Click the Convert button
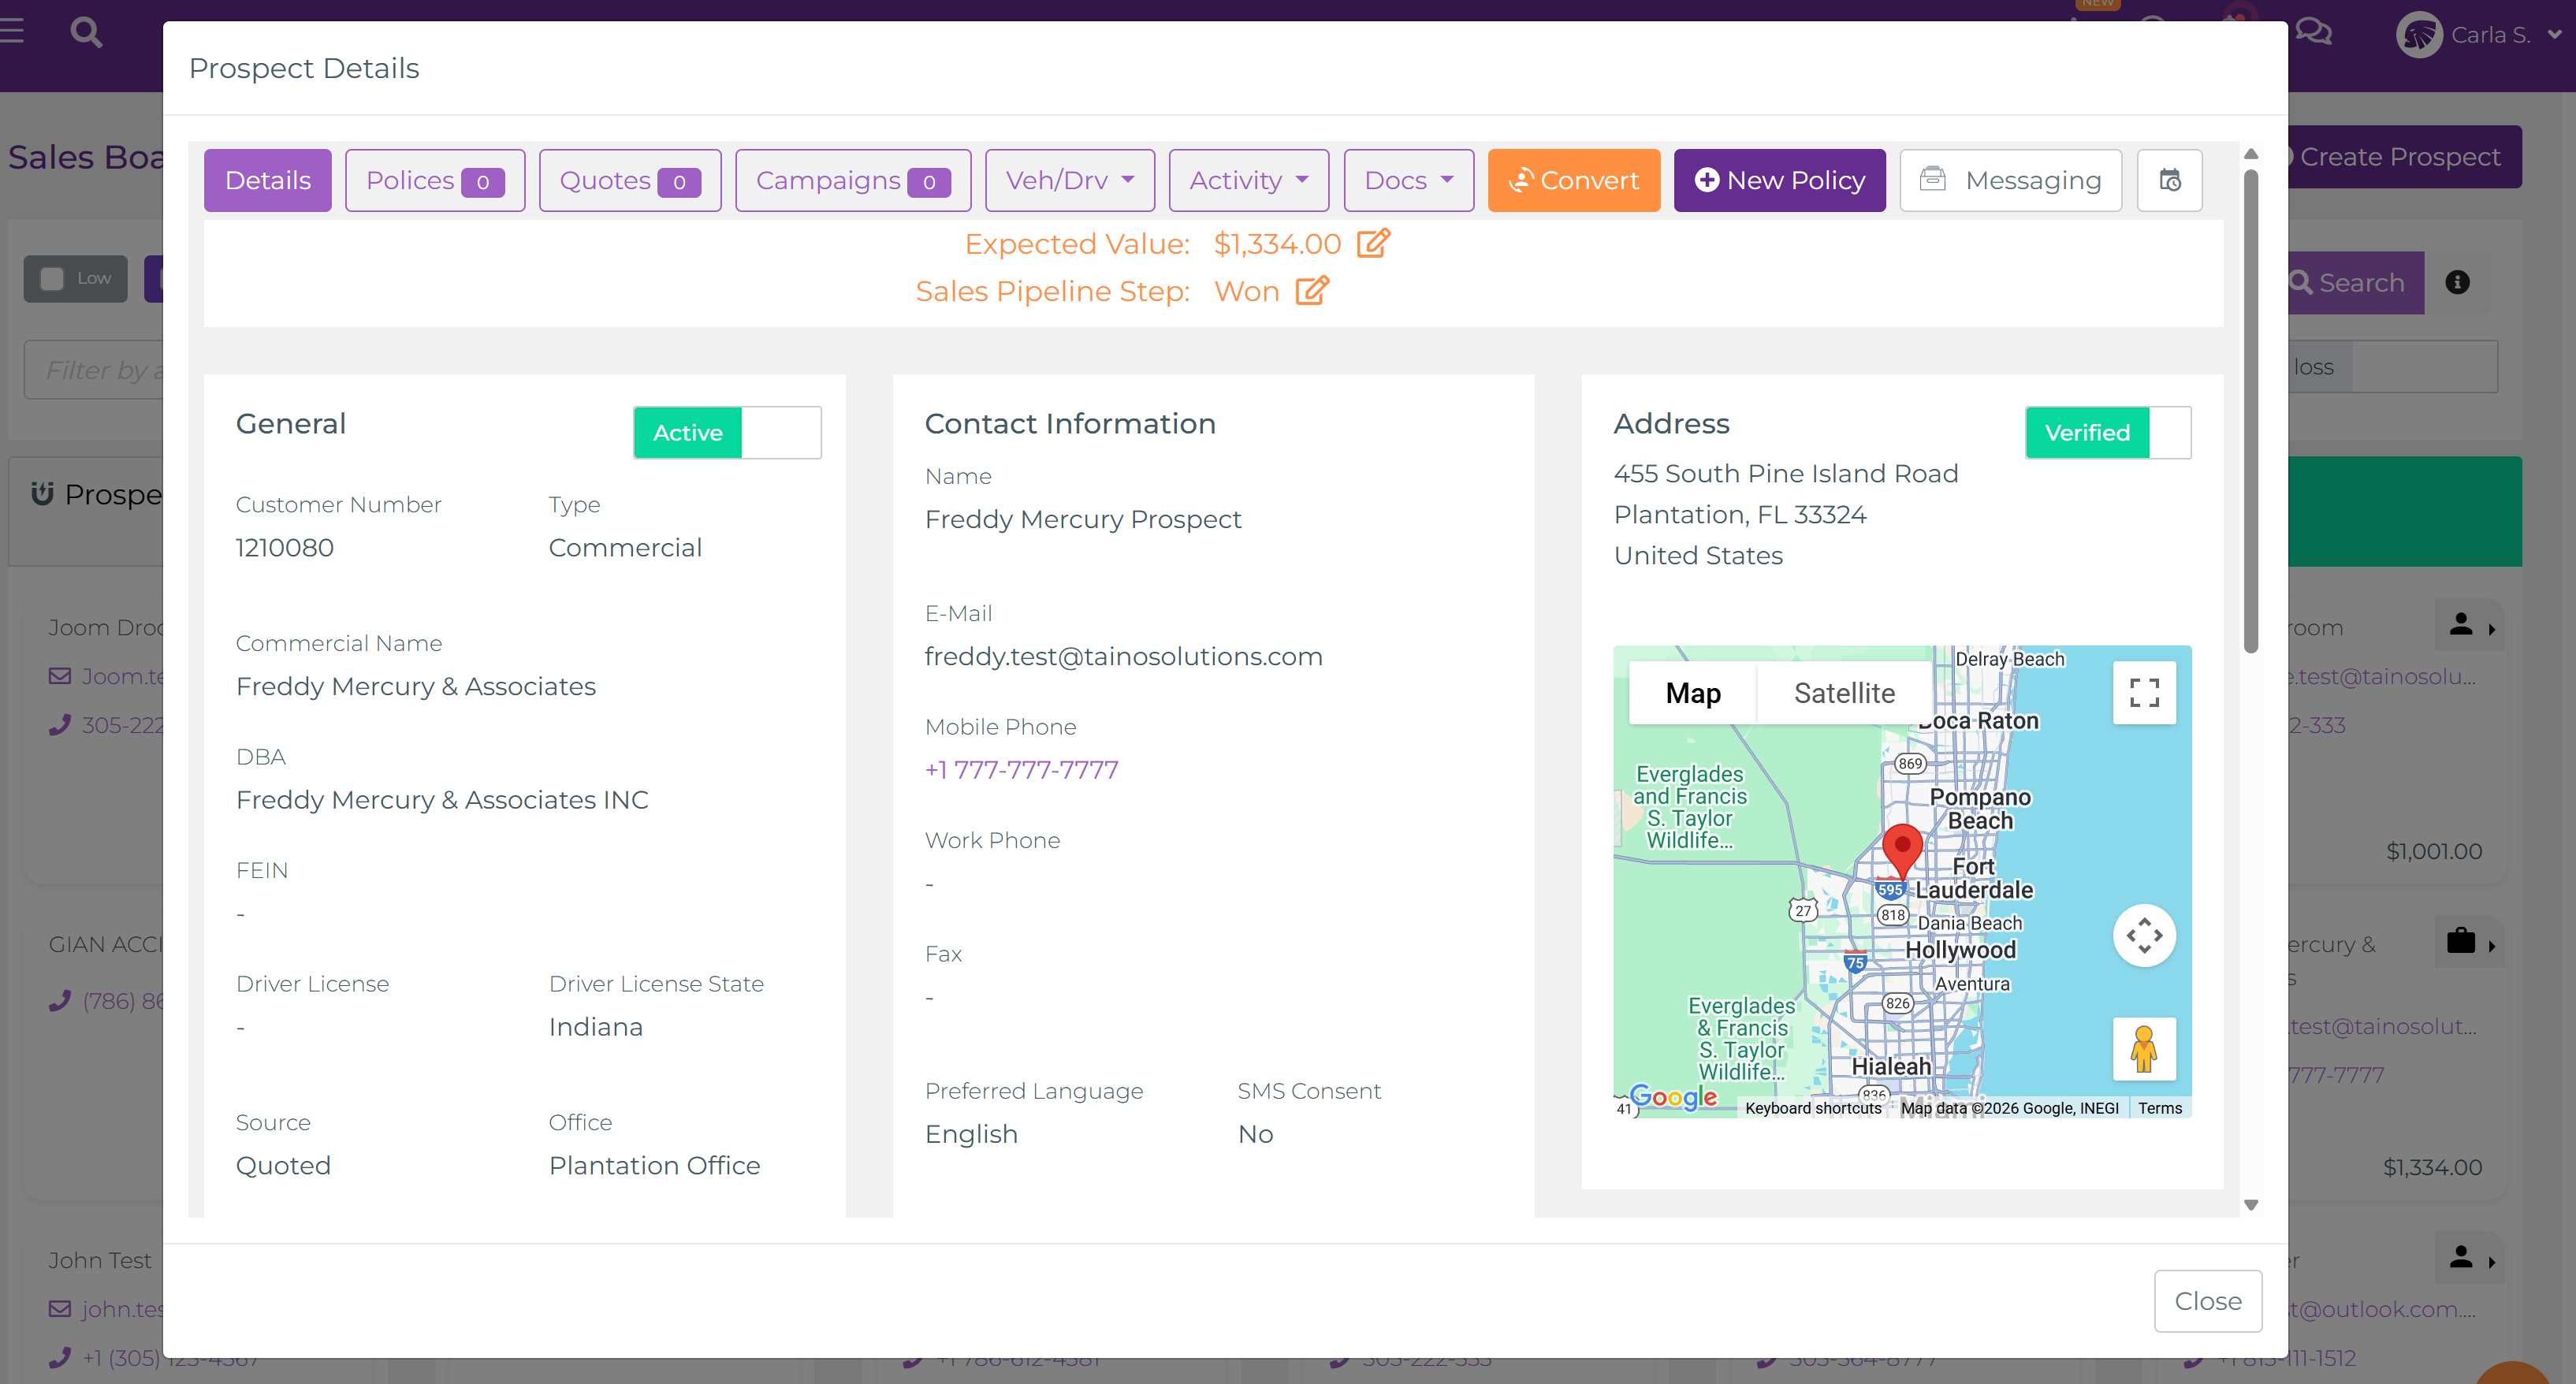2576x1384 pixels. pyautogui.click(x=1573, y=180)
